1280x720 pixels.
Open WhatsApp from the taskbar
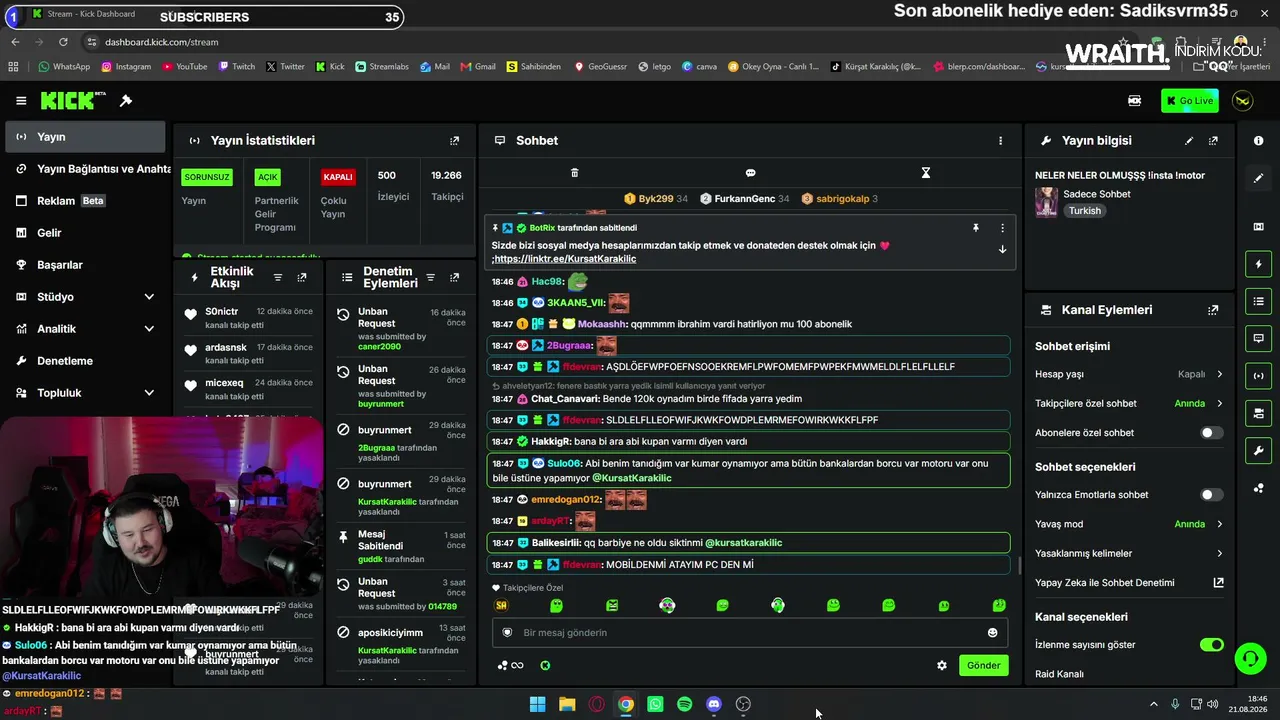point(655,704)
